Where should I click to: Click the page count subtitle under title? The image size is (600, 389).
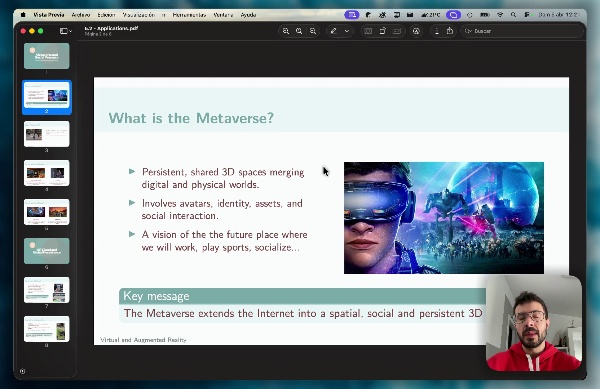(98, 34)
